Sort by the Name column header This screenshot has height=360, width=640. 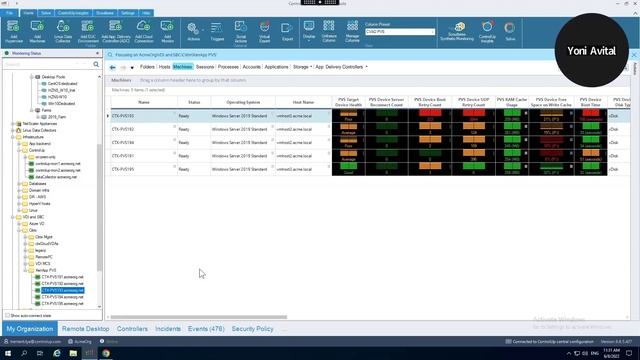coord(144,102)
